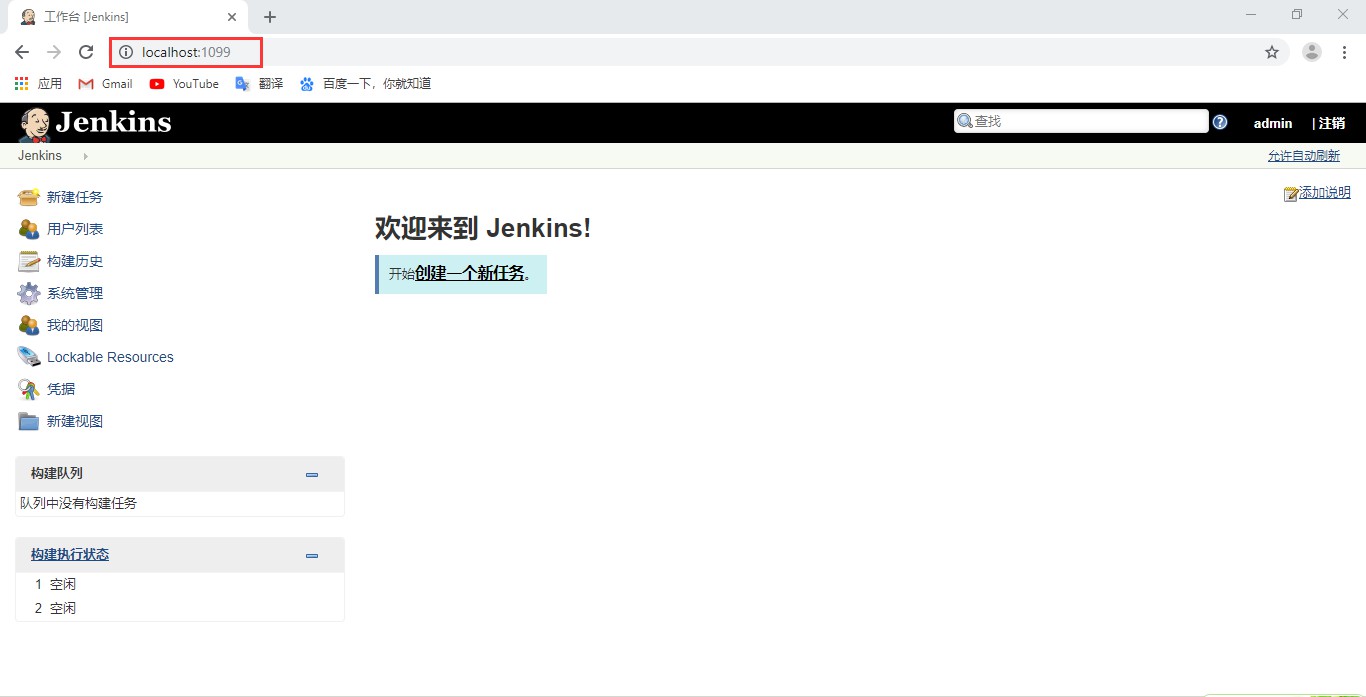1366x697 pixels.
Task: Open the 用户列表 people icon
Action: 29,229
